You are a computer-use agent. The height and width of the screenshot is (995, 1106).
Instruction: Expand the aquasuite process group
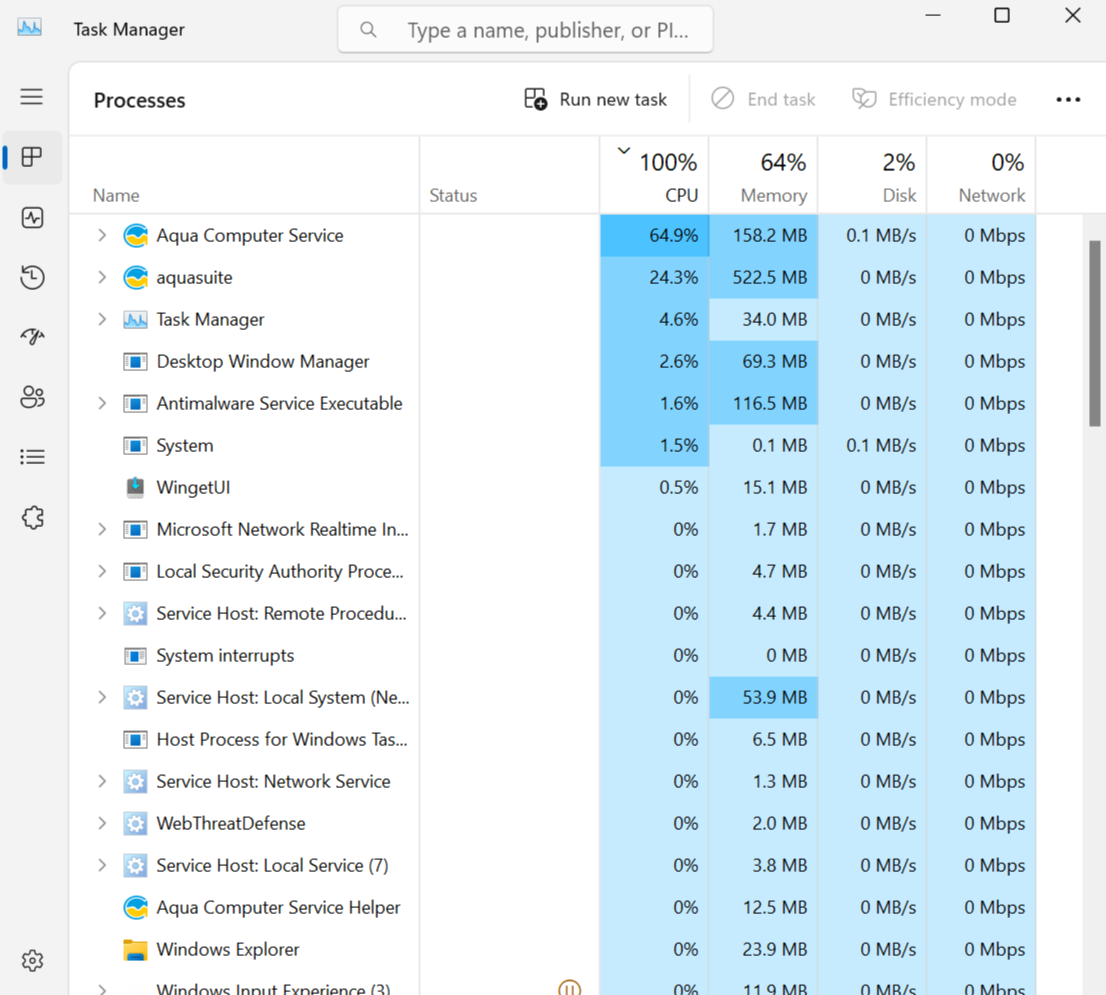coord(102,278)
